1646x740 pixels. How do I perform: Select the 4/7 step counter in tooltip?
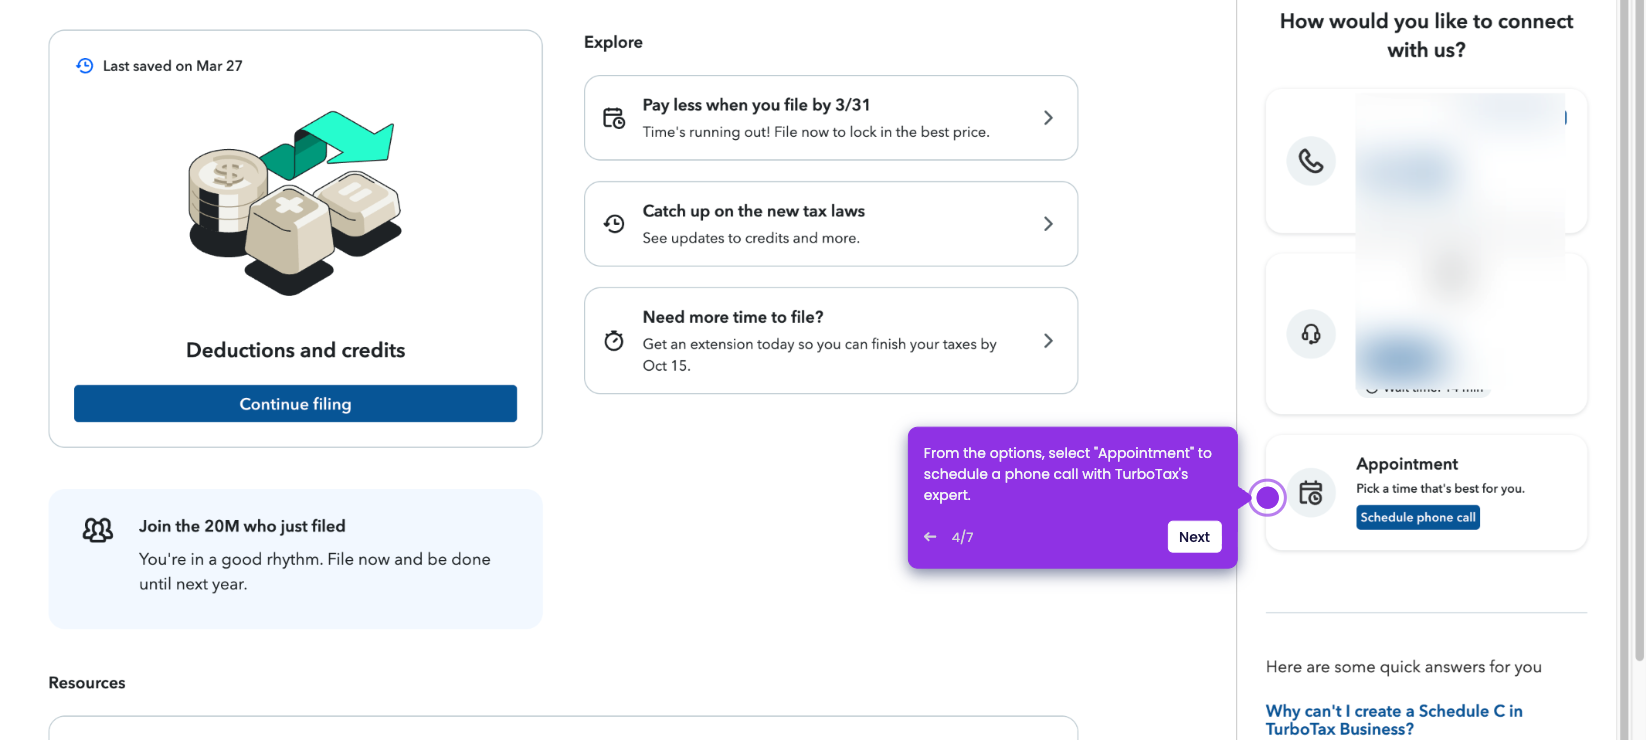click(962, 537)
